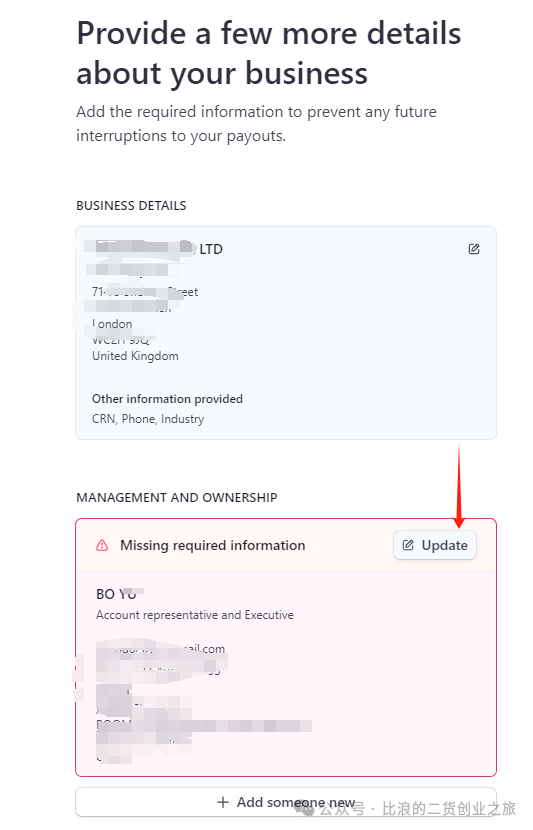
Task: Click the MANAGEMENT AND OWNERSHIP section heading
Action: 177,498
